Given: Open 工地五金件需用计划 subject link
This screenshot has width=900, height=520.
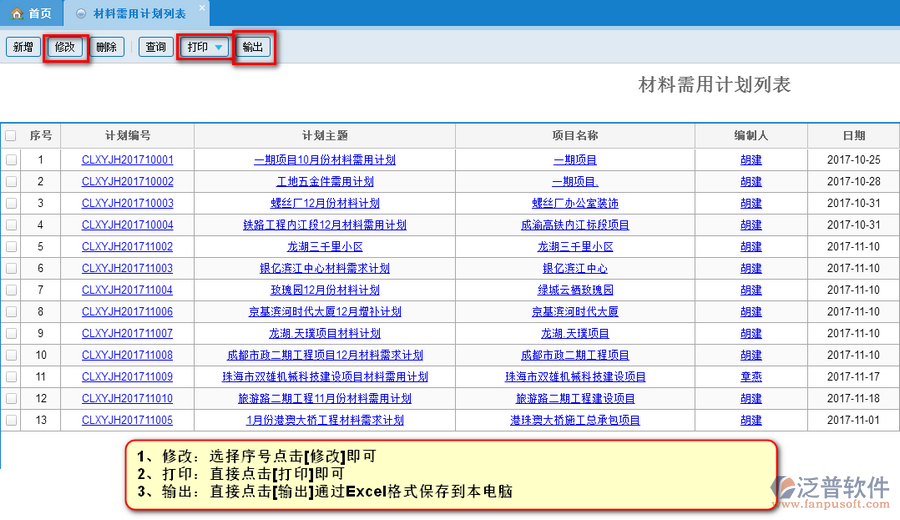Looking at the screenshot, I should (325, 181).
